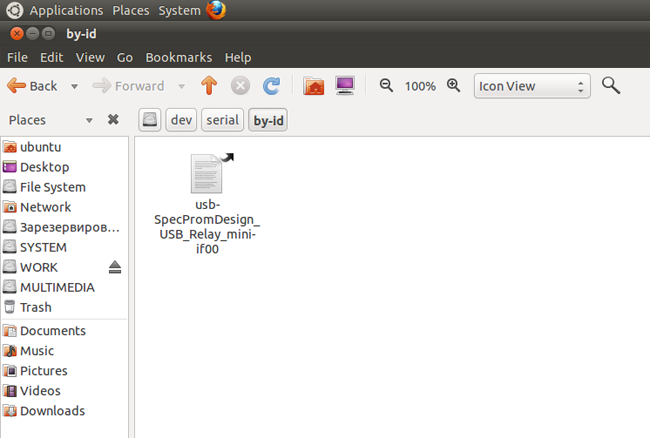Open the Icon View dropdown
This screenshot has width=650, height=438.
pos(531,86)
